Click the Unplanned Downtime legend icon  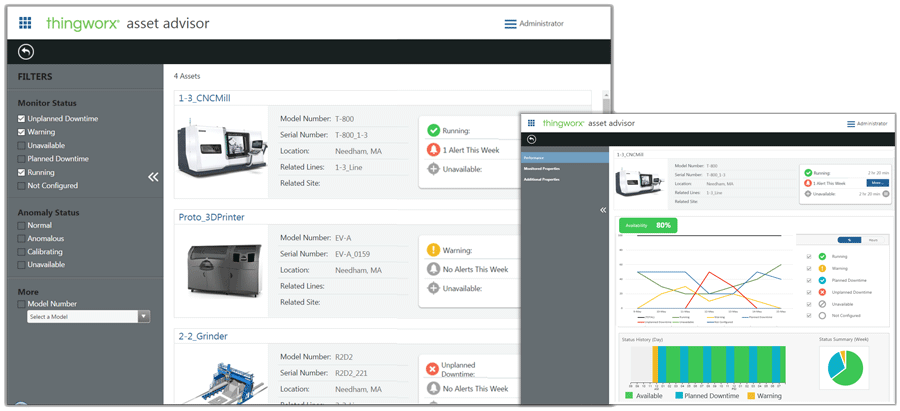point(822,292)
